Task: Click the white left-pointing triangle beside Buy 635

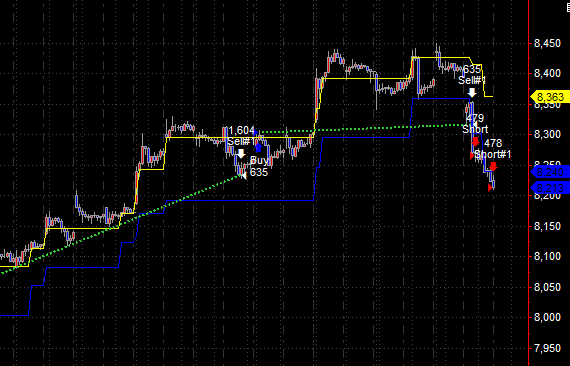Action: coord(244,176)
